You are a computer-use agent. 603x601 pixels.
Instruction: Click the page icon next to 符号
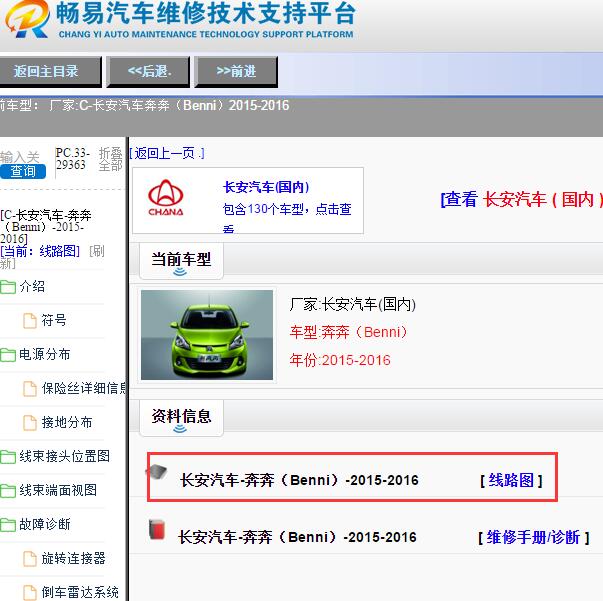tap(30, 321)
